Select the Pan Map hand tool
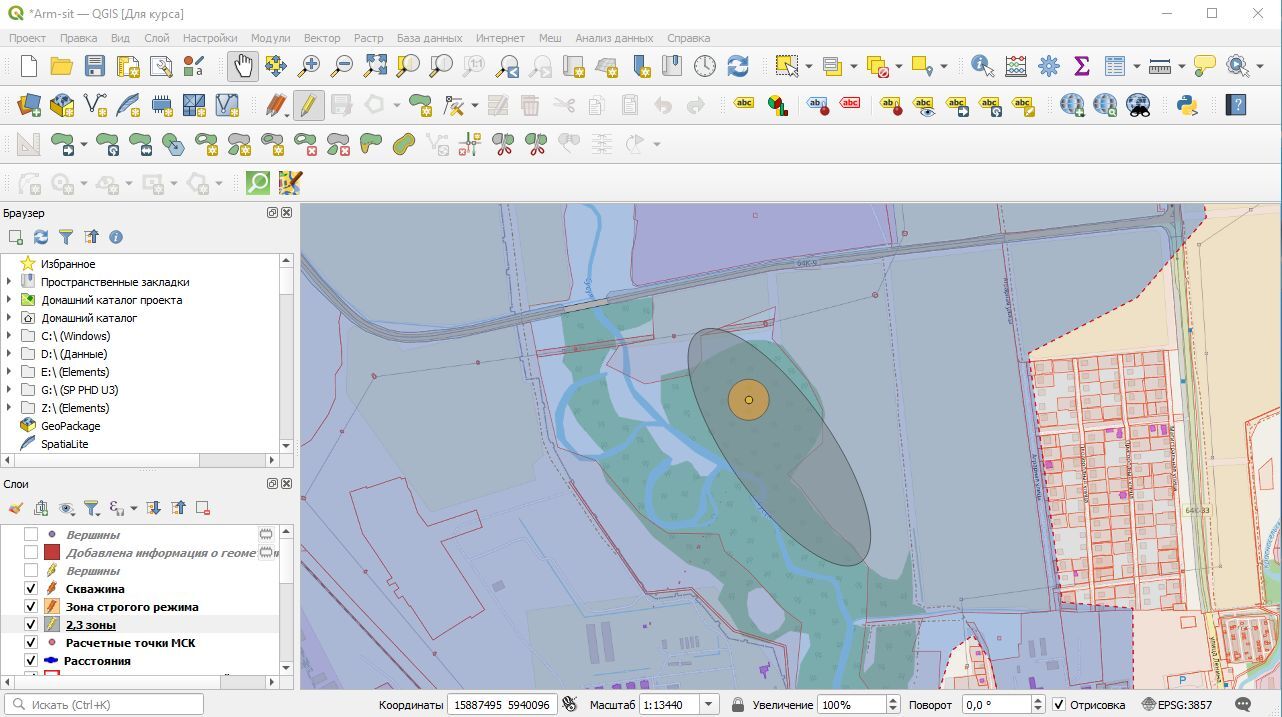 [243, 66]
